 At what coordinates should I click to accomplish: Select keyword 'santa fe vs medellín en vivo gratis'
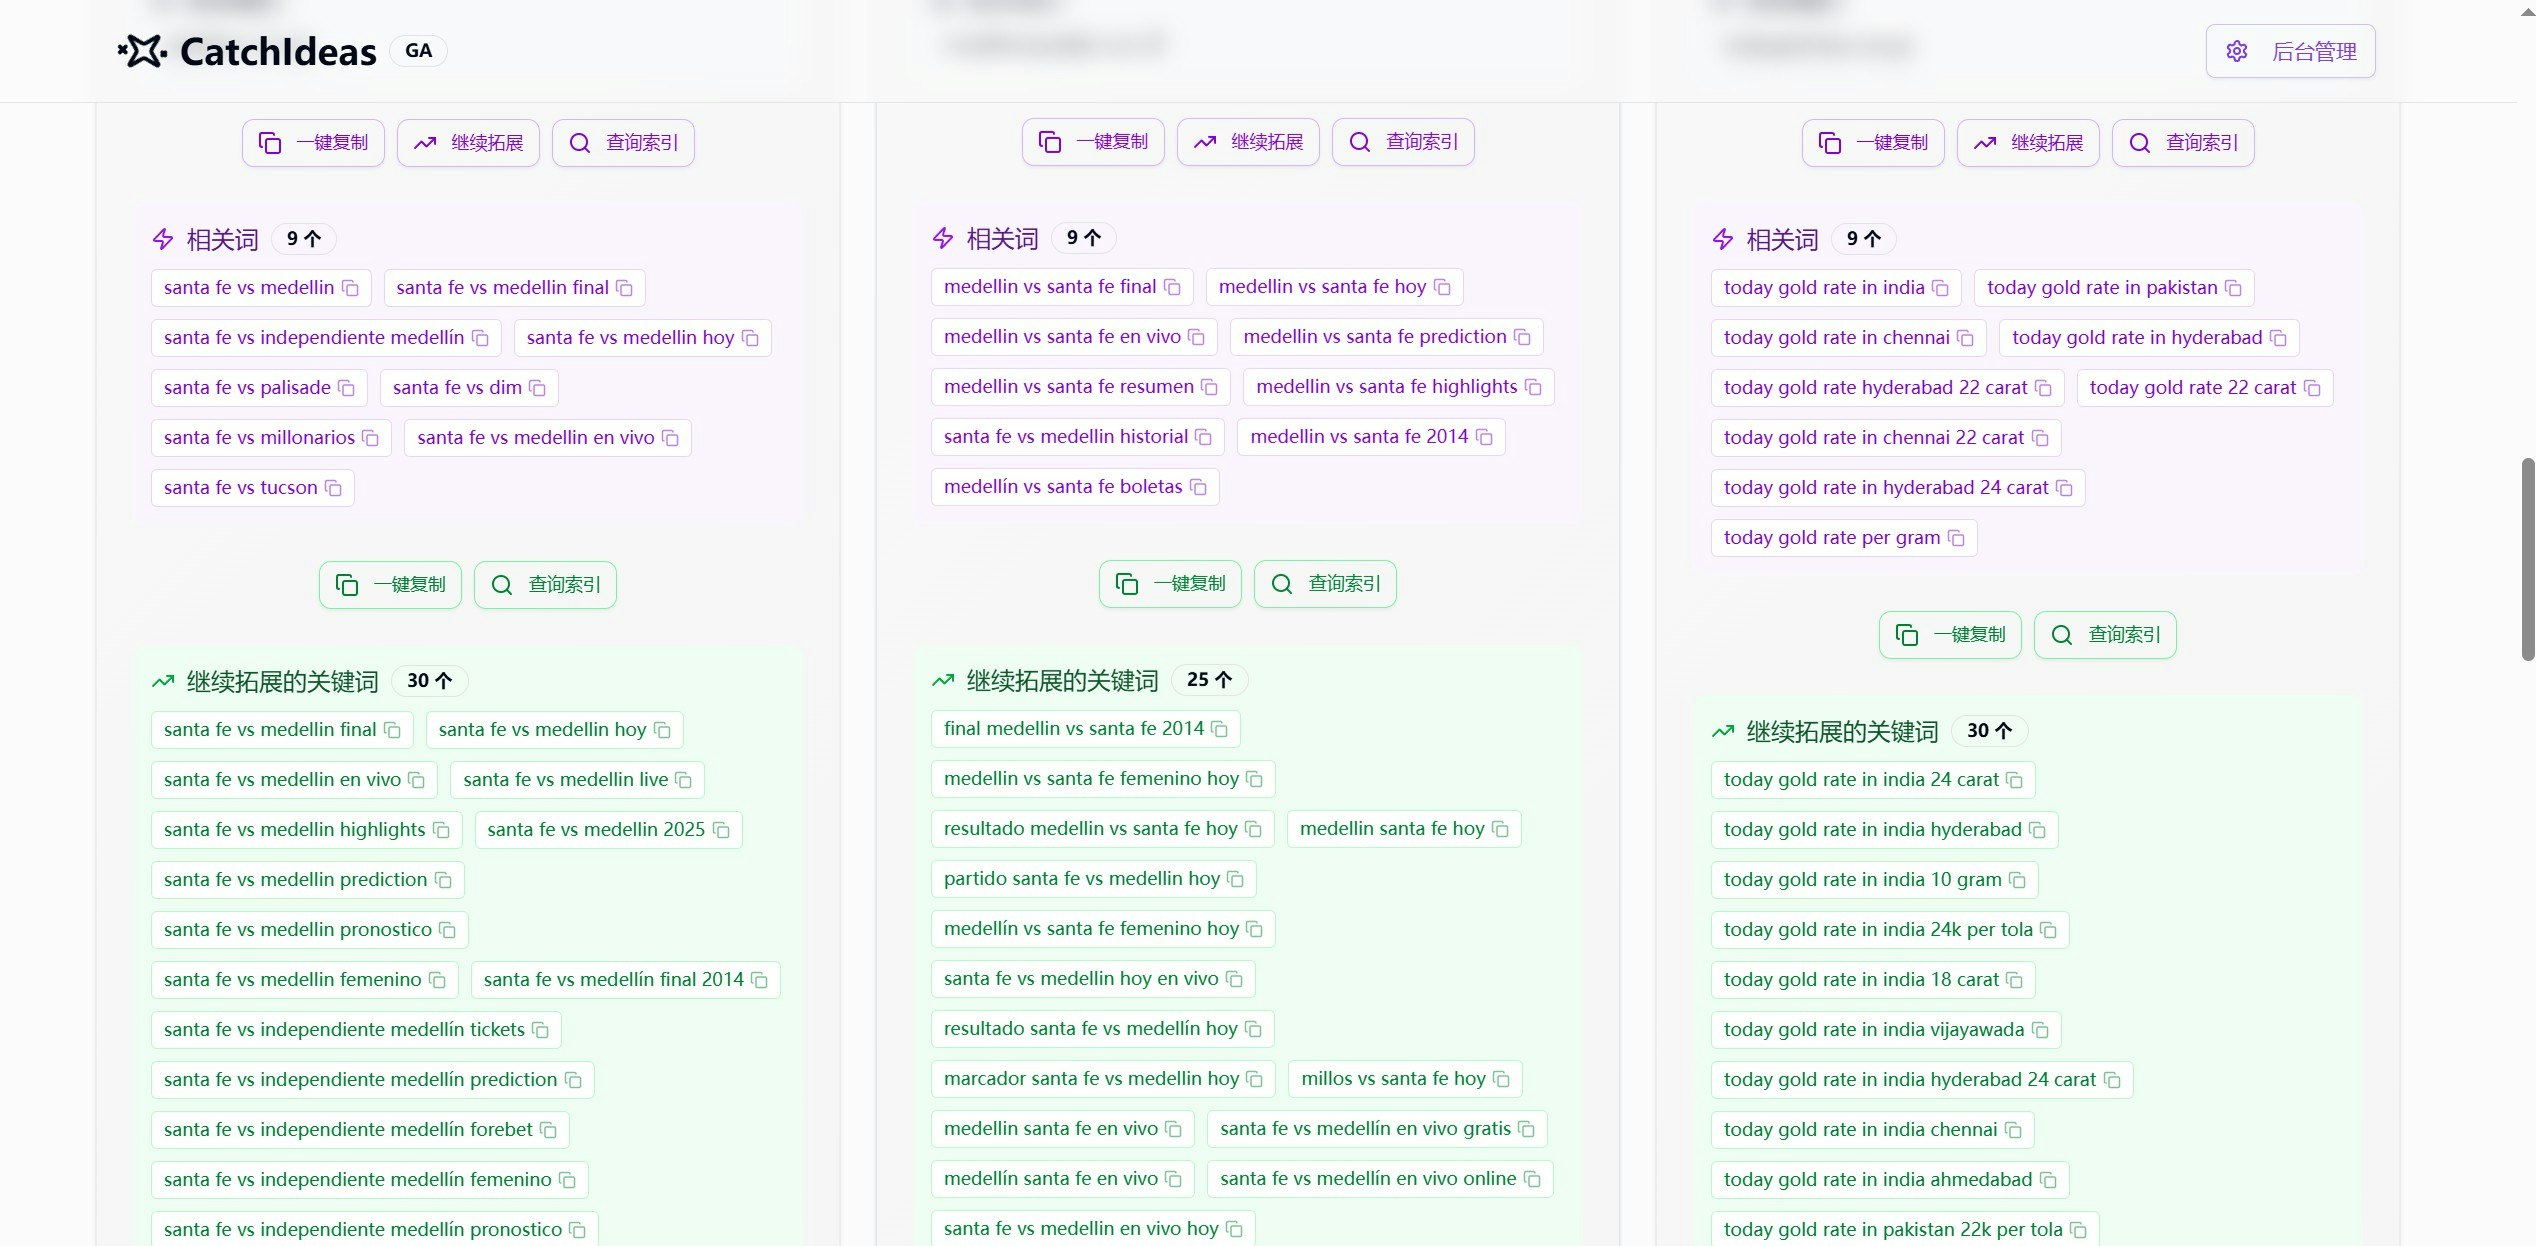coord(1378,1129)
